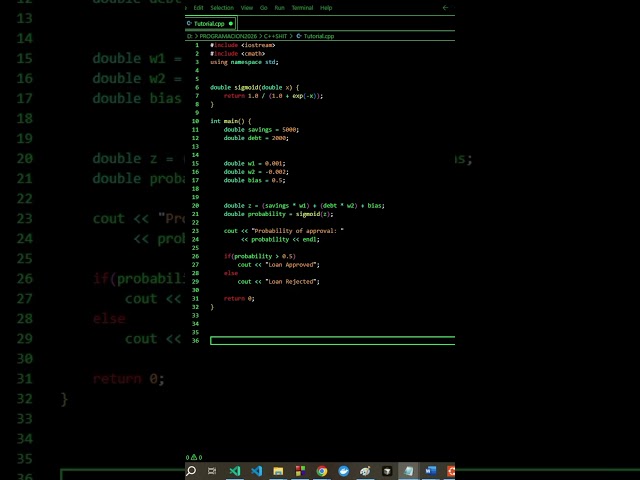Screen dimensions: 640x480
Task: Select the Tutorial.cpp editor tab
Action: pos(210,24)
